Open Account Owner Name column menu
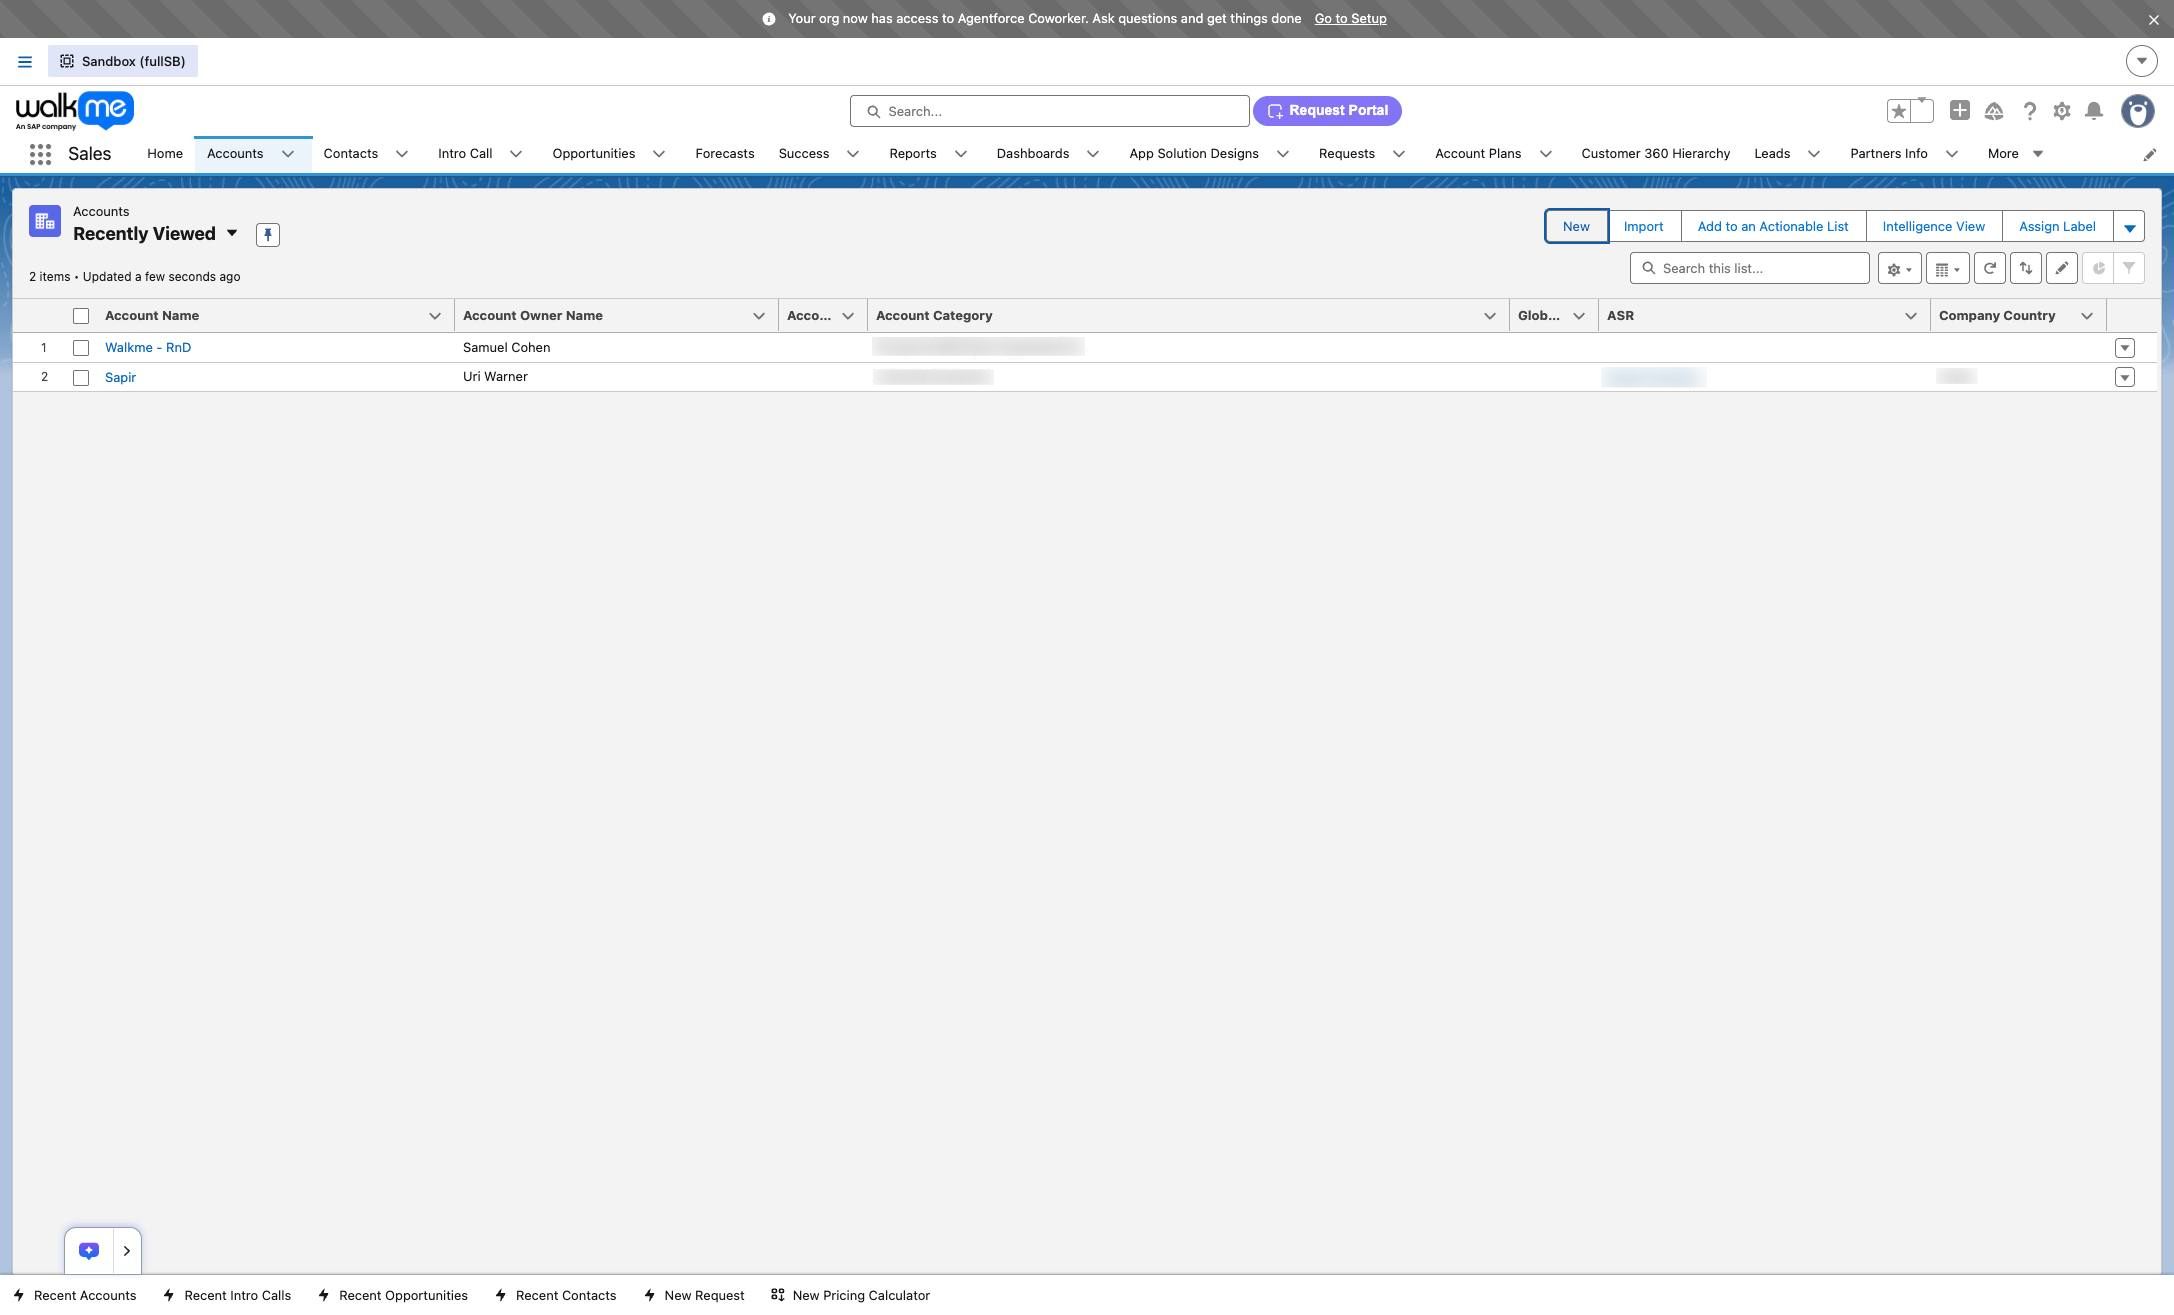The image size is (2174, 1315). pyautogui.click(x=759, y=316)
